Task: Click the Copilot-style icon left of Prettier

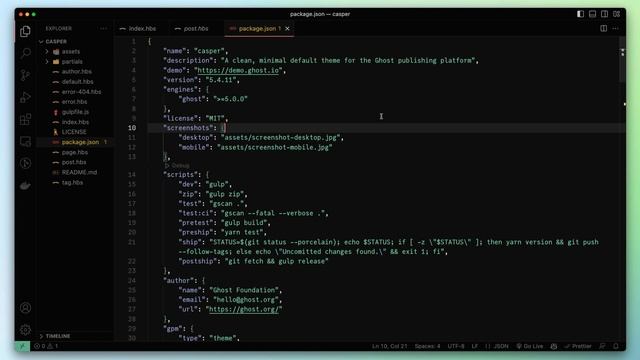Action: pyautogui.click(x=554, y=346)
